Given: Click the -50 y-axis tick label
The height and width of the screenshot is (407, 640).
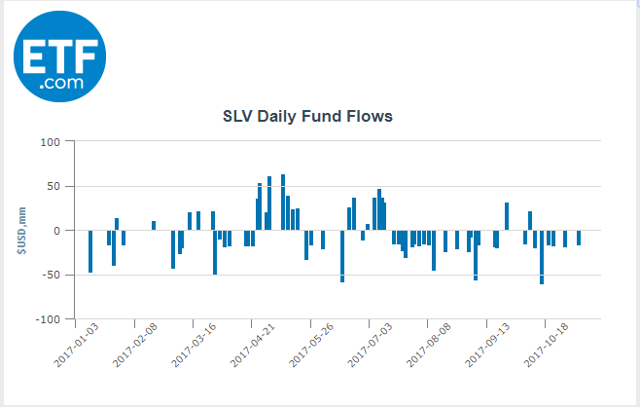Looking at the screenshot, I should point(52,275).
